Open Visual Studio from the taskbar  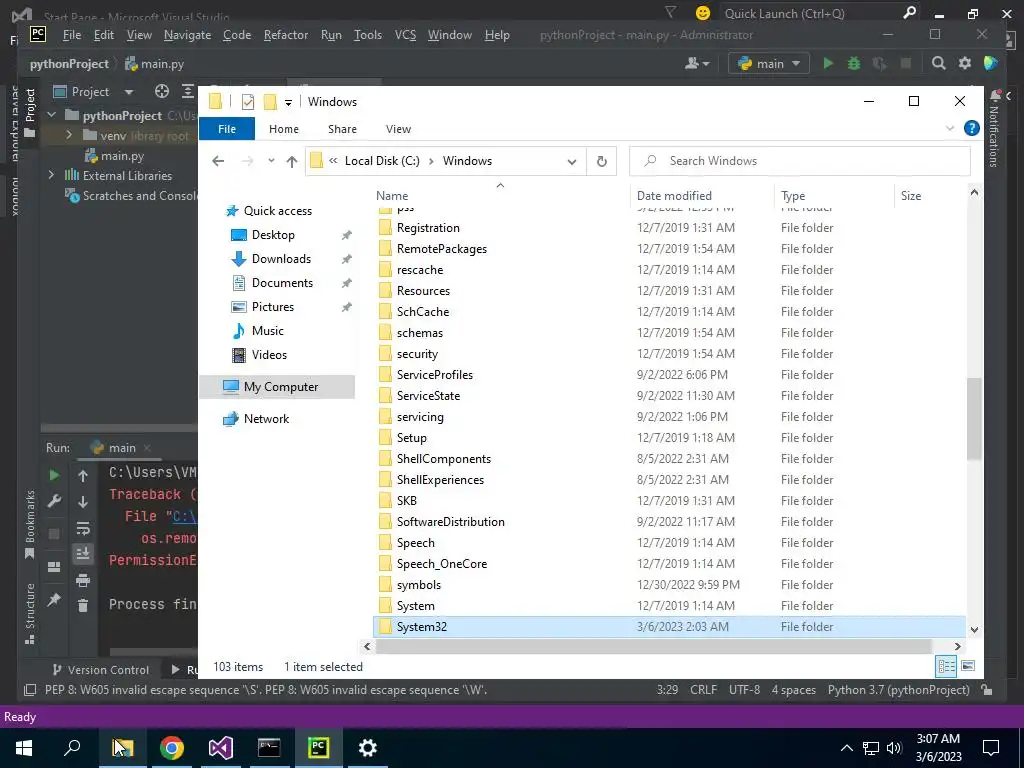pos(221,748)
